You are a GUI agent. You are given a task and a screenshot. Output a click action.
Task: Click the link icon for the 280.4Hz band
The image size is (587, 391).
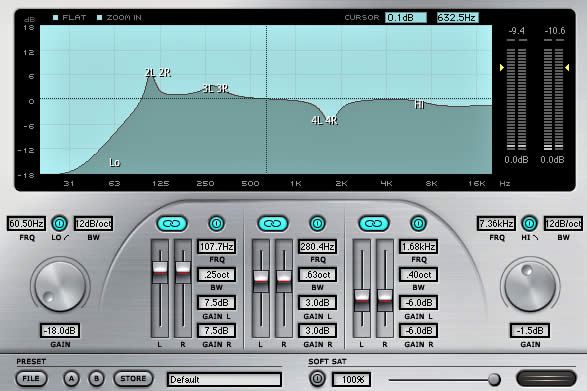[x=273, y=224]
